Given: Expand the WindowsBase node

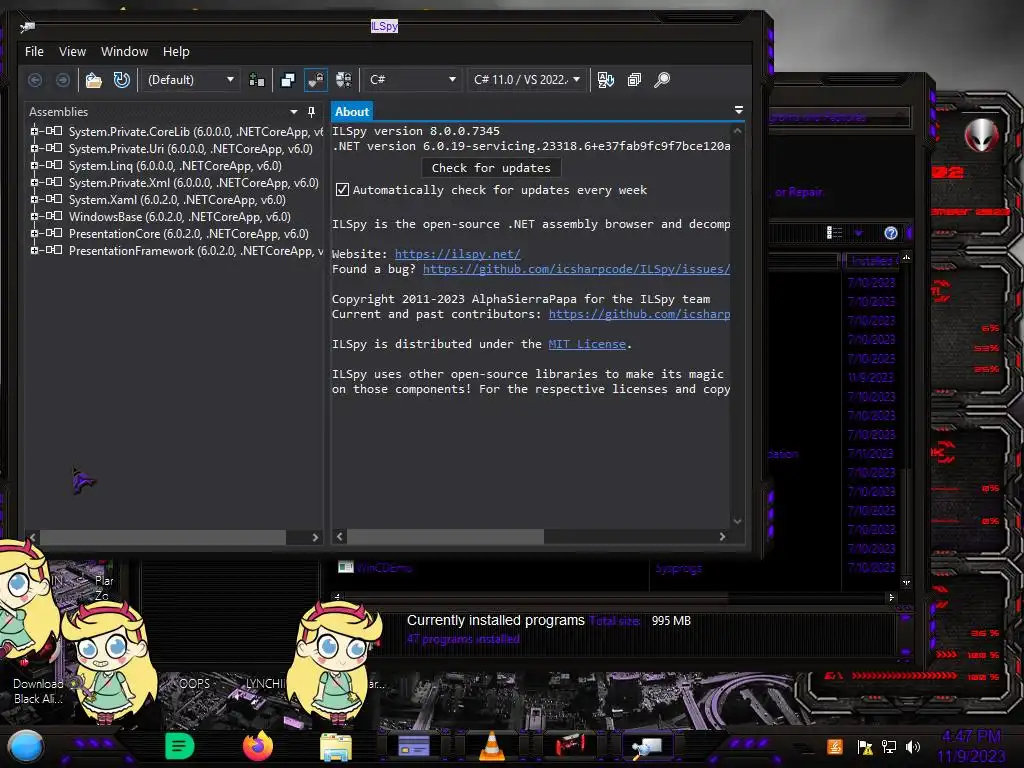Looking at the screenshot, I should [x=34, y=216].
